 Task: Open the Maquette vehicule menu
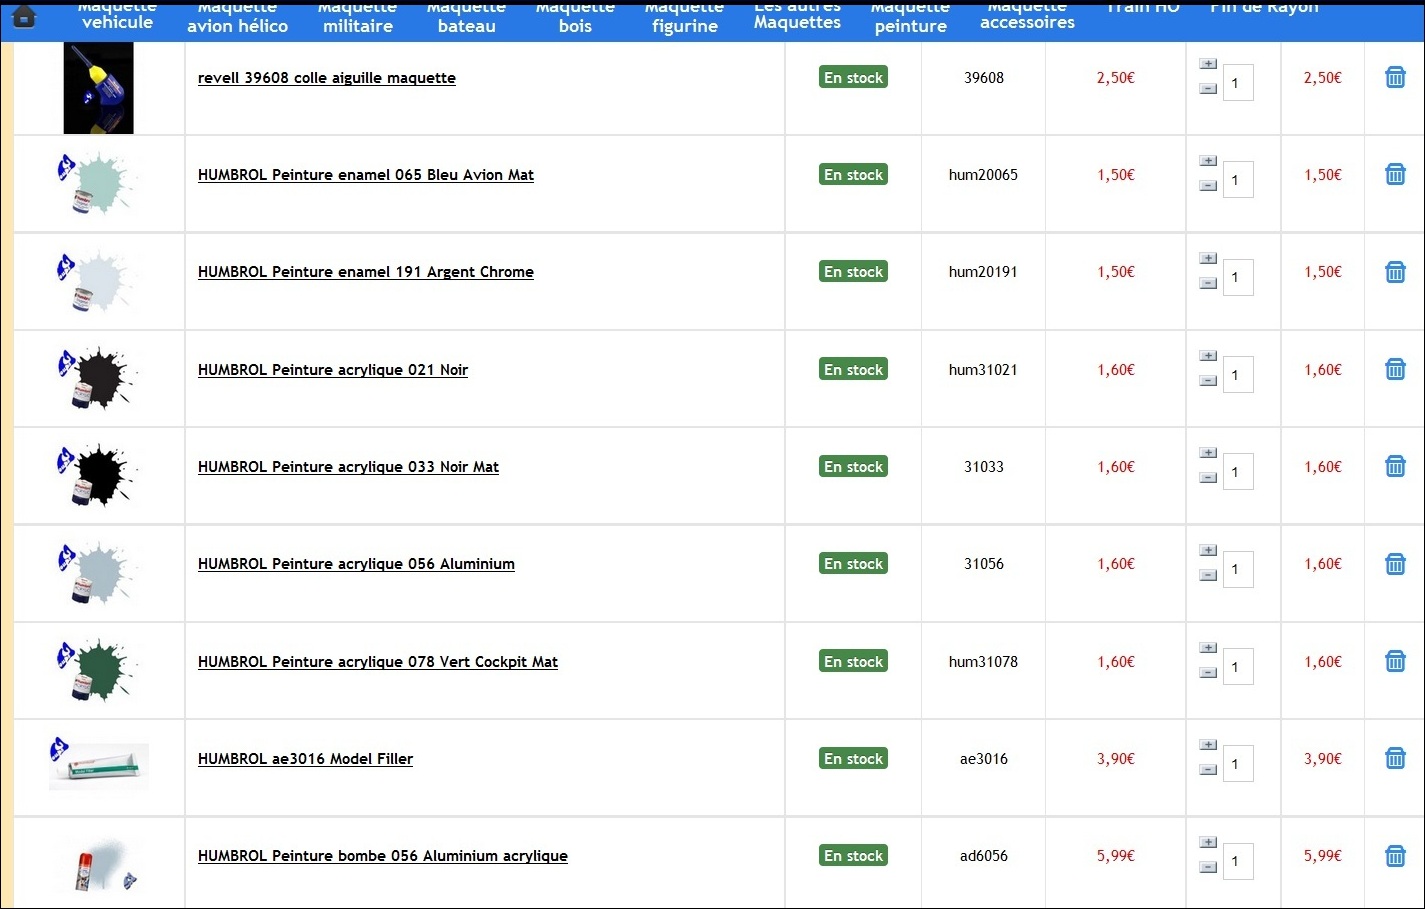point(117,15)
